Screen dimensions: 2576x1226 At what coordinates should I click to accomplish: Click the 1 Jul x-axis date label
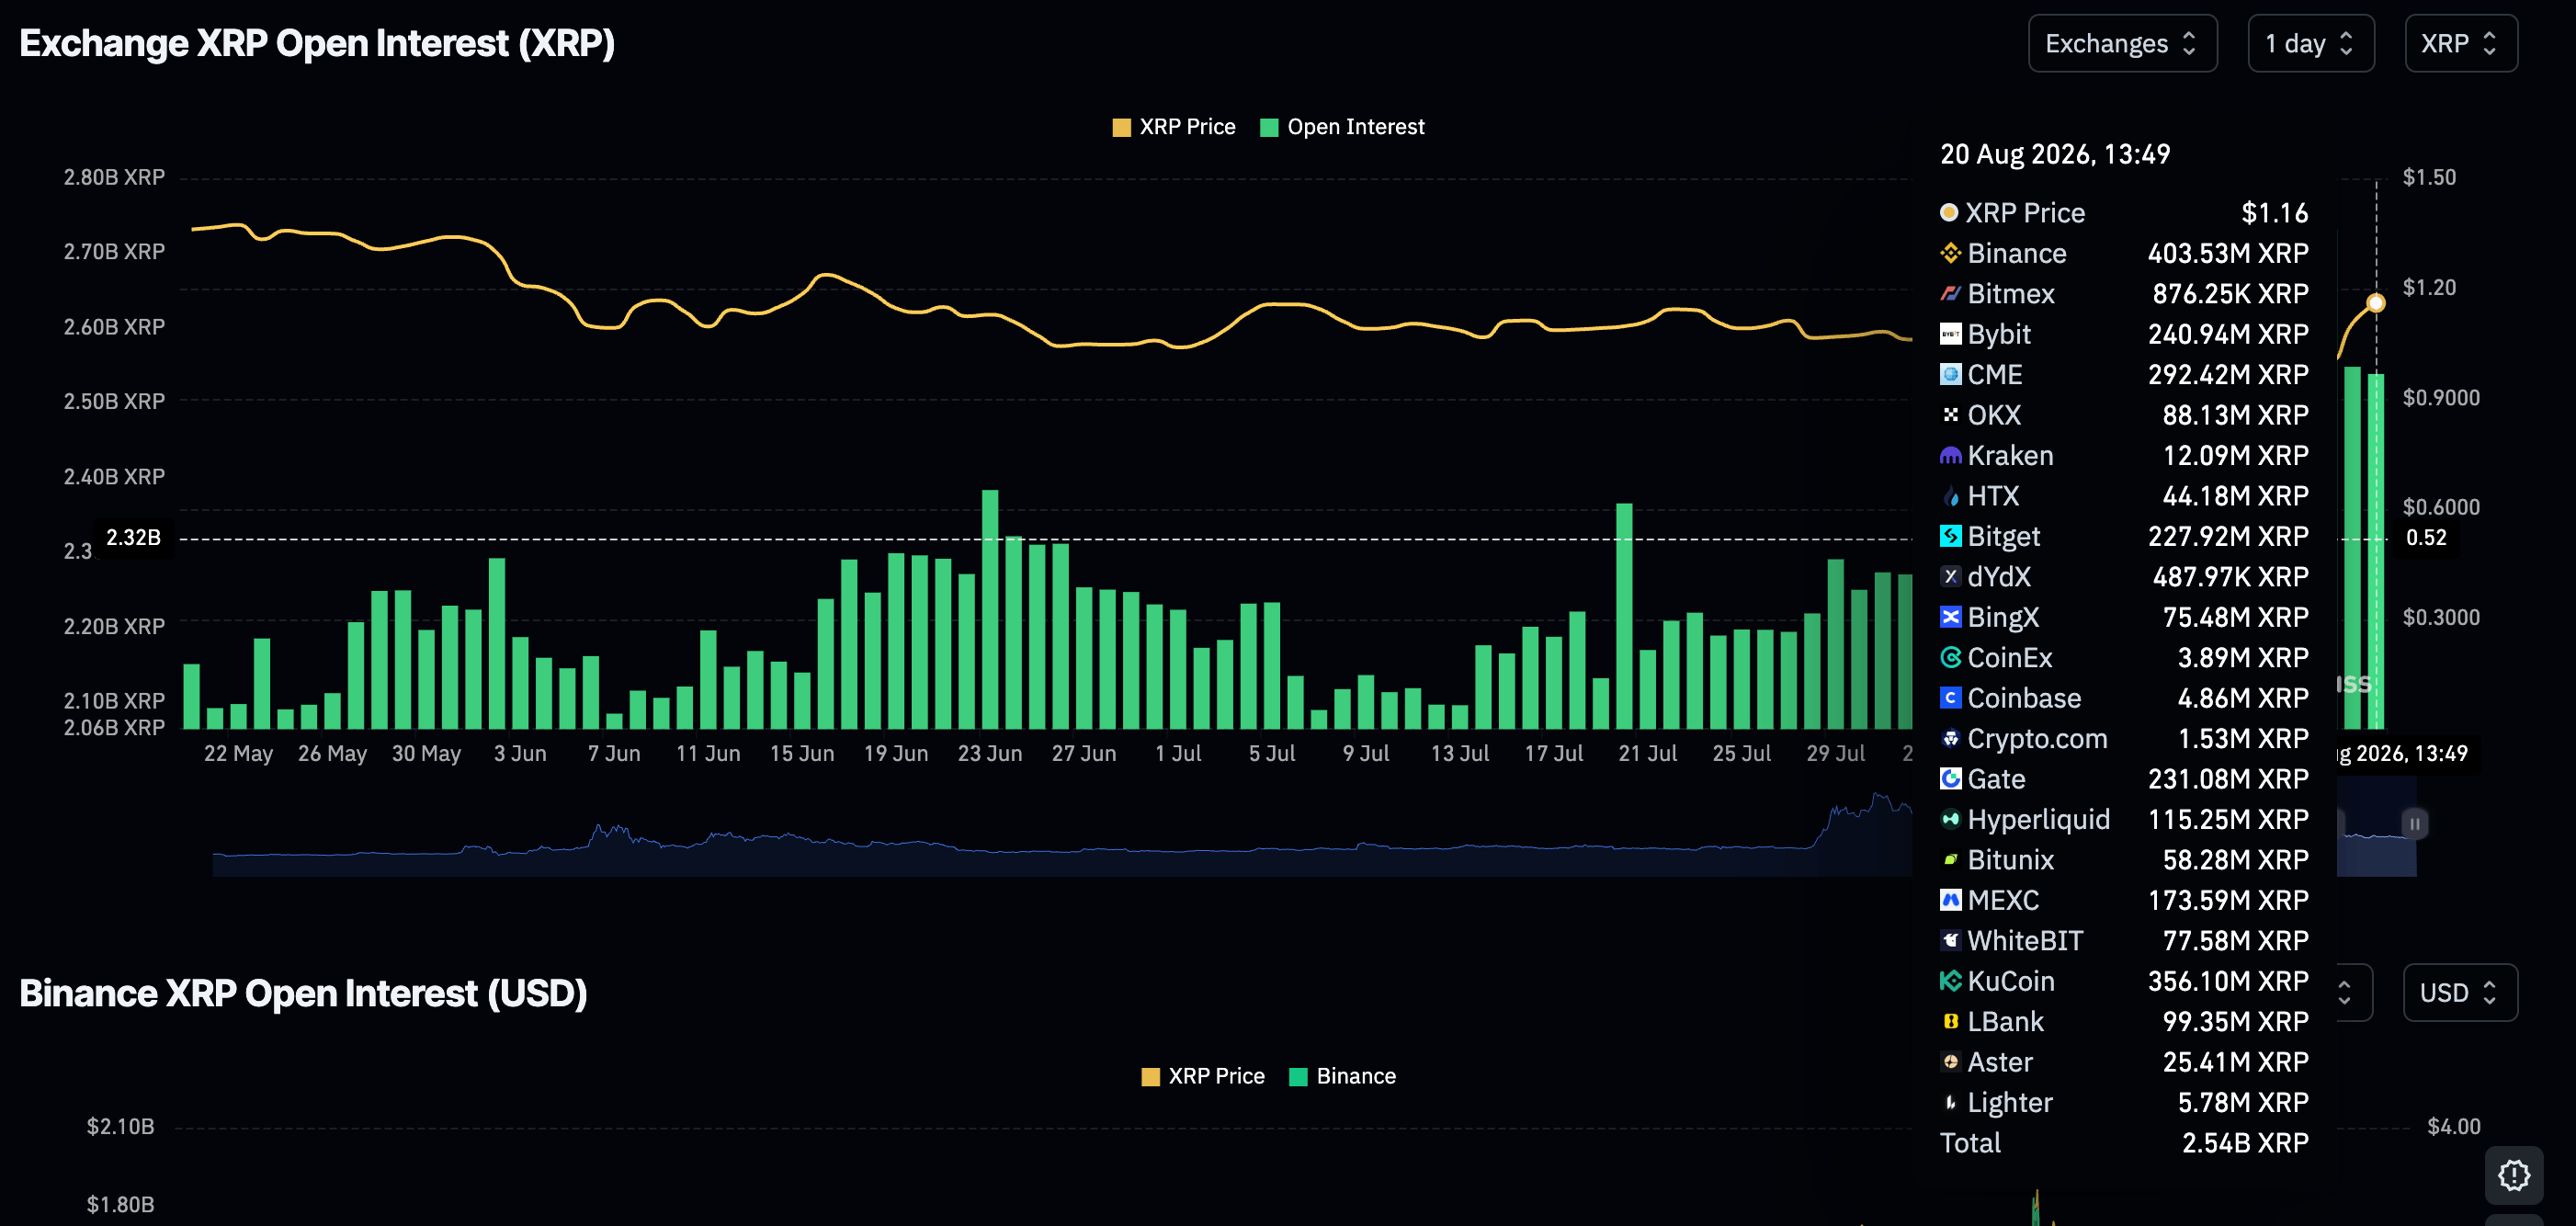(1178, 754)
